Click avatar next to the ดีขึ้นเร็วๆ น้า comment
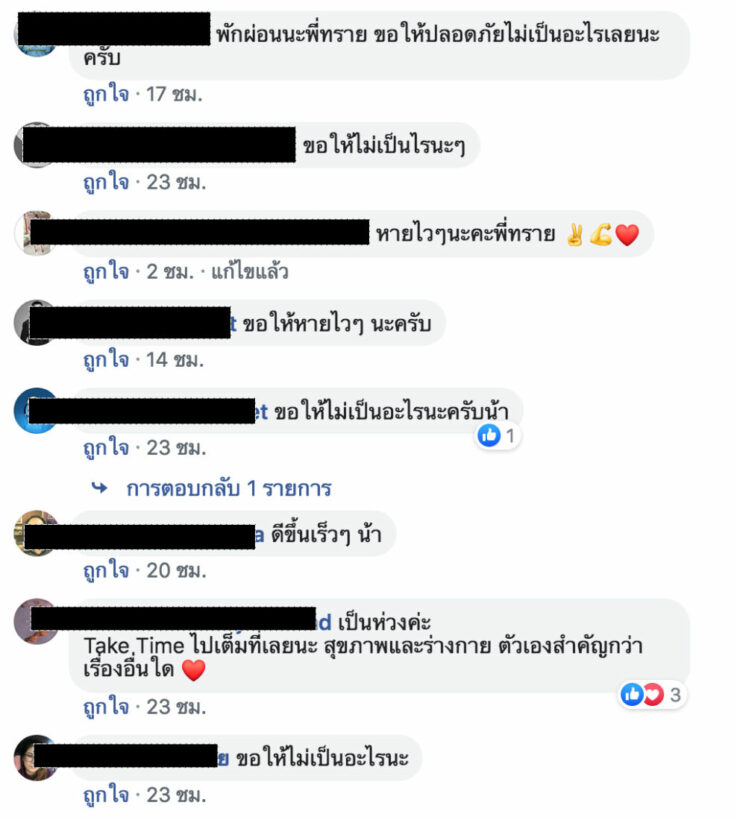This screenshot has width=737, height=820. click(x=36, y=533)
